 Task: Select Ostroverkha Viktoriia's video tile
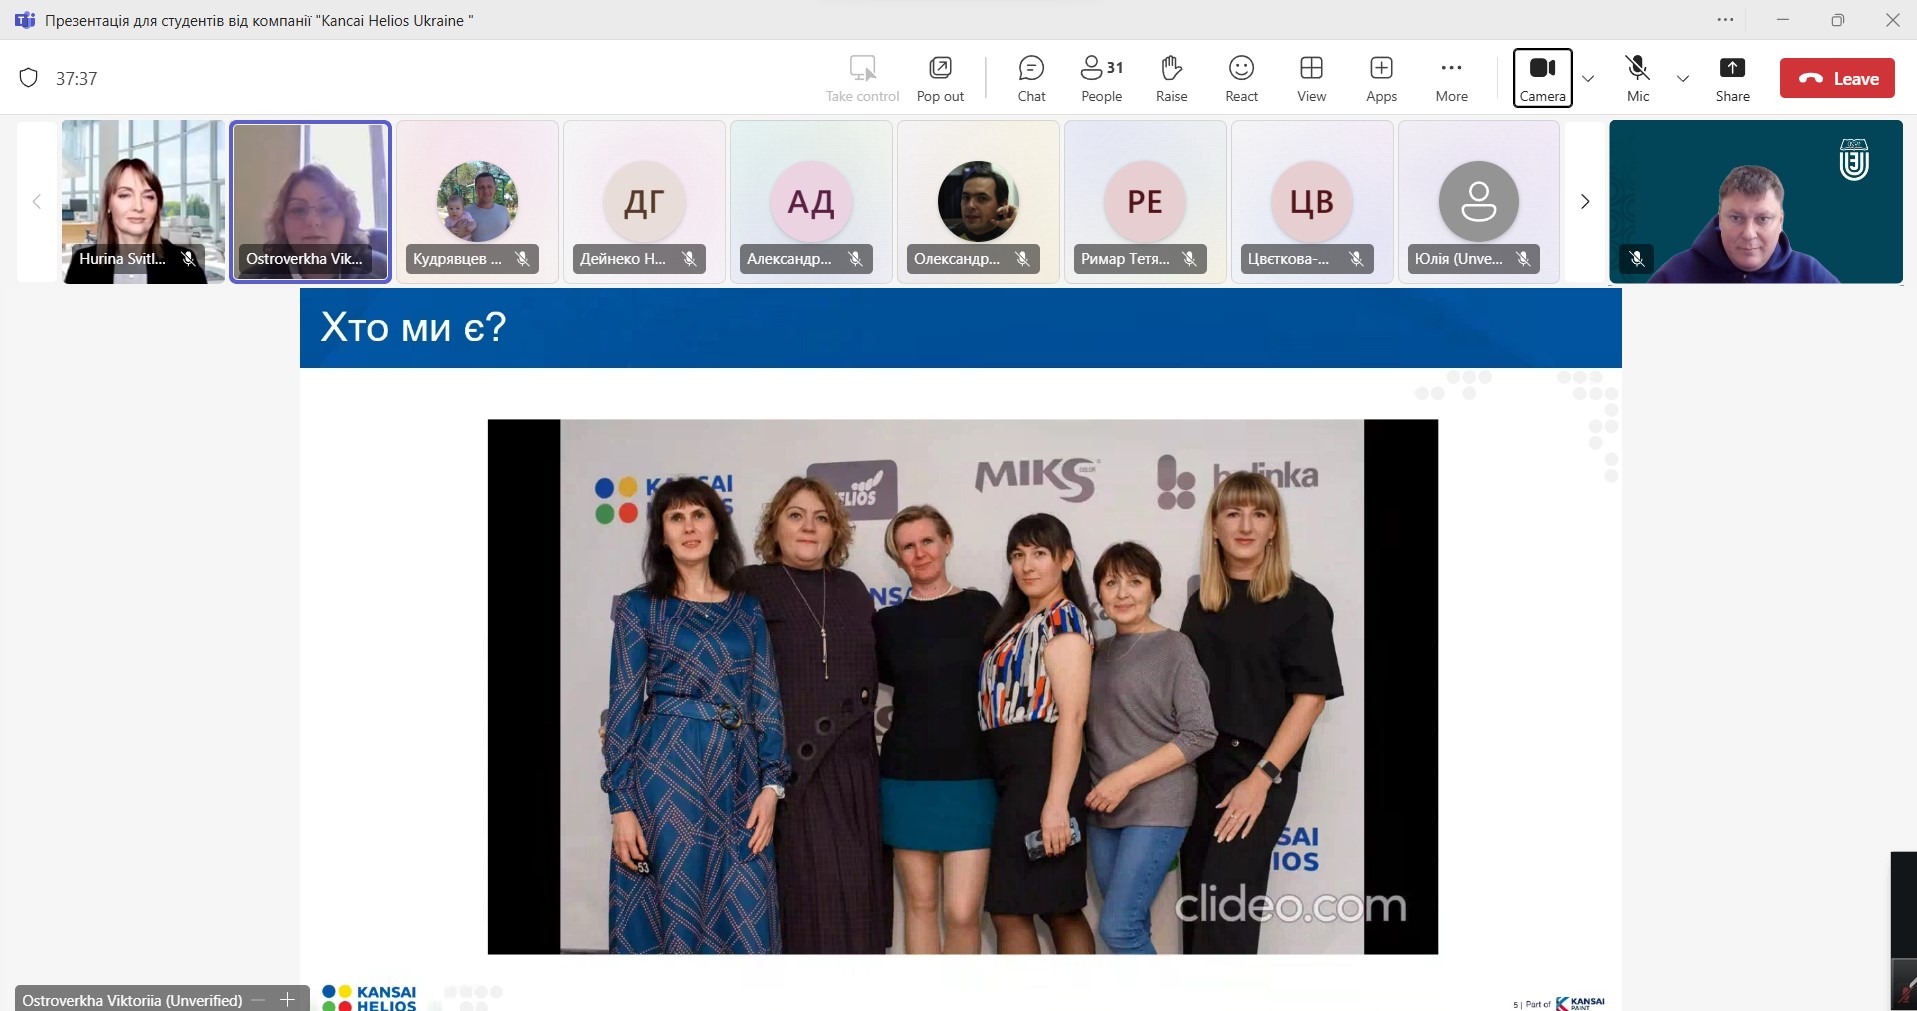(310, 202)
